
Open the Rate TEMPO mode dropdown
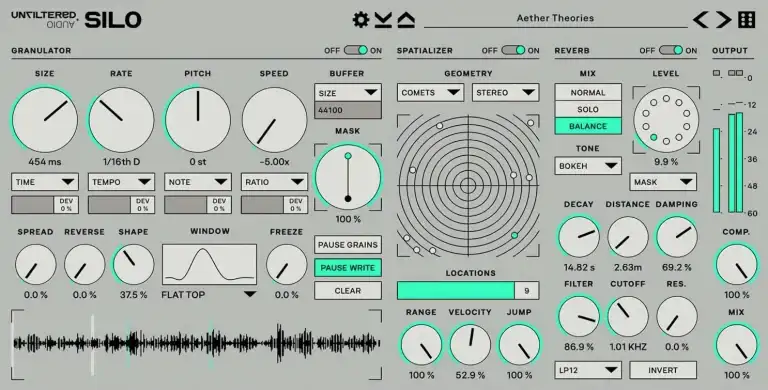click(121, 182)
